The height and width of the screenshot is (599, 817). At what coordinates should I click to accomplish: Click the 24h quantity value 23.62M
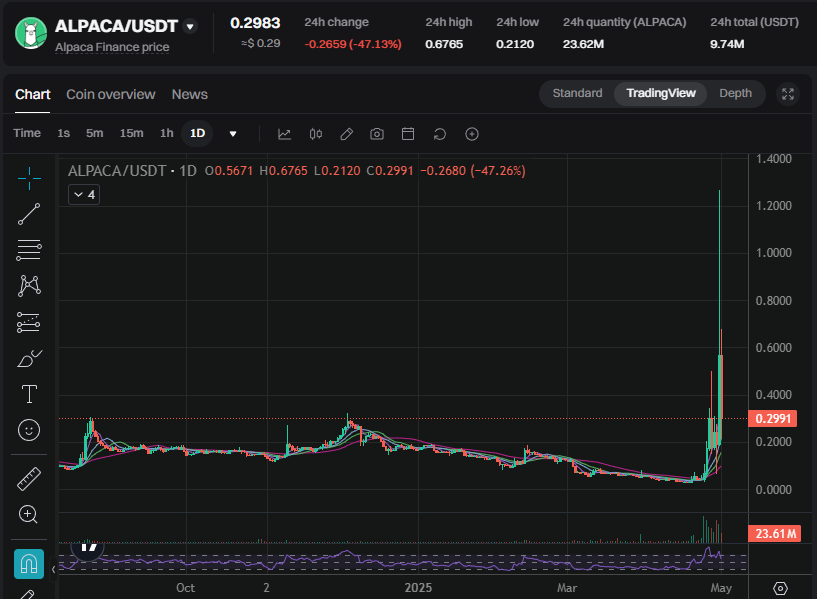click(x=583, y=44)
